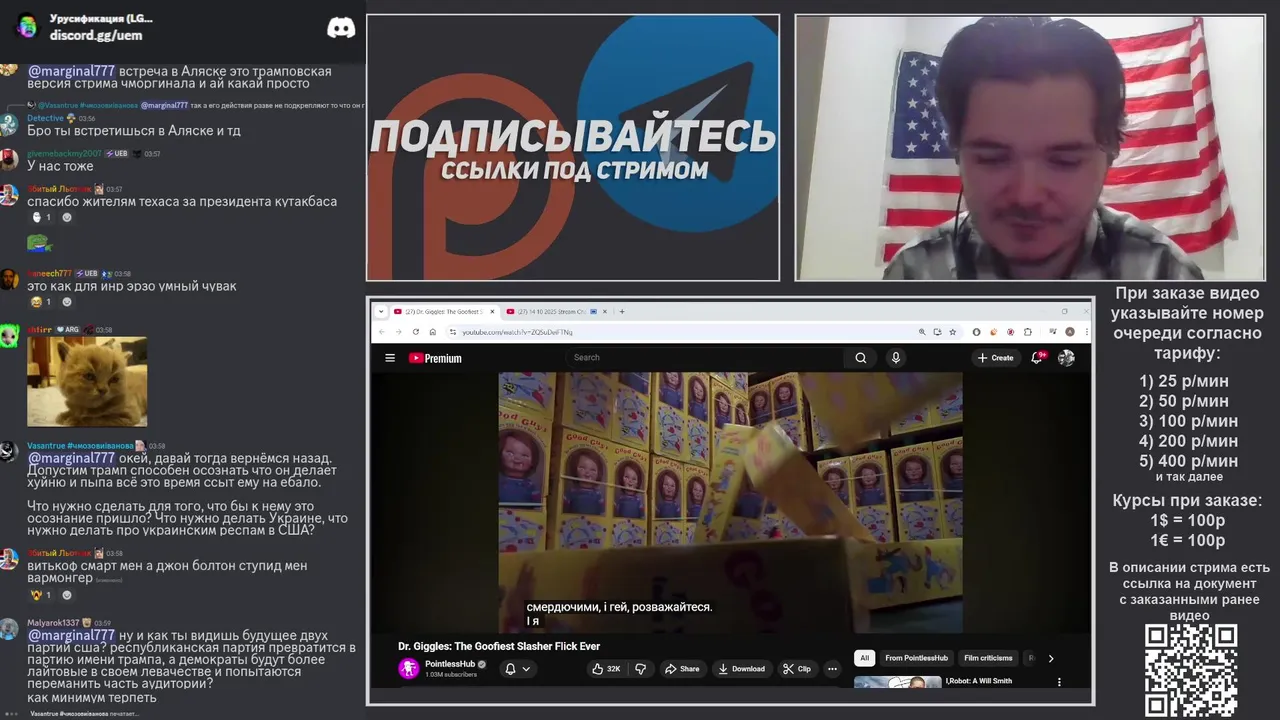The width and height of the screenshot is (1280, 720).
Task: Click the browser address bar URL
Action: point(517,332)
